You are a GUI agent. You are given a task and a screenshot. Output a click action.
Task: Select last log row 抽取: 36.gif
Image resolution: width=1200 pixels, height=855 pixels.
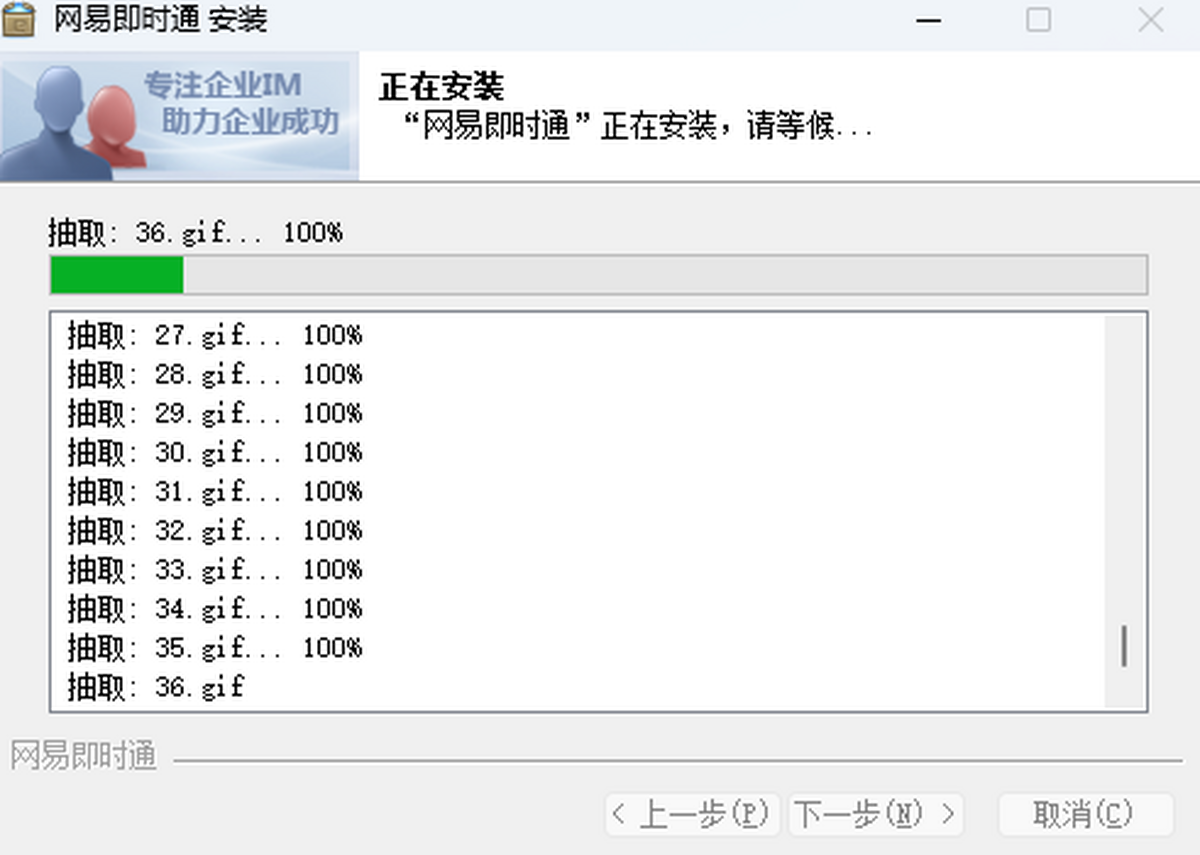tap(156, 687)
